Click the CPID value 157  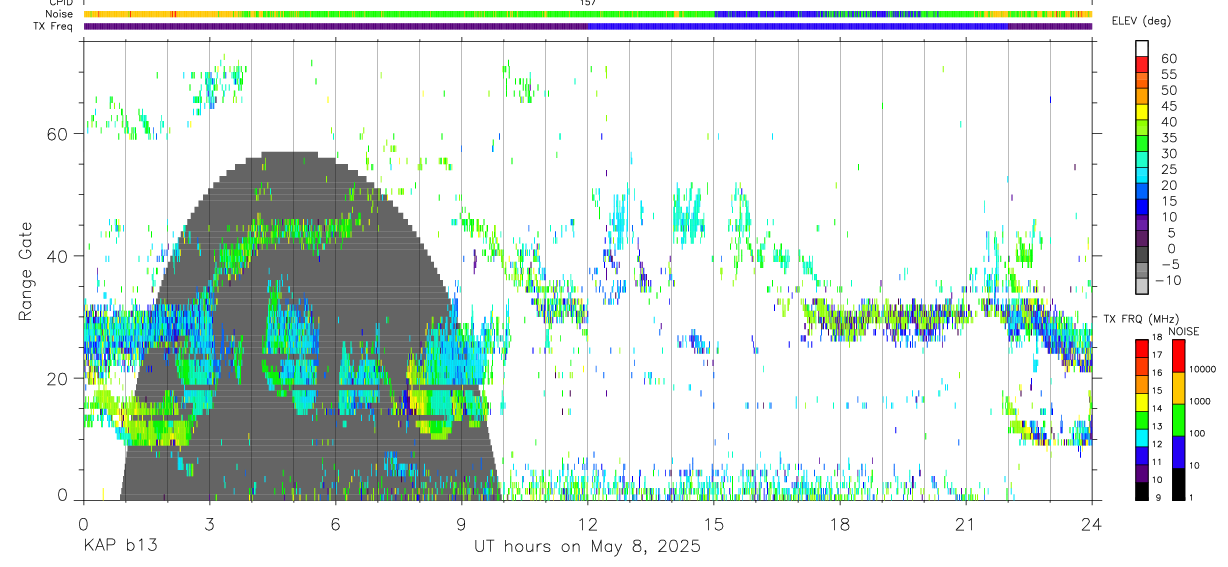587,3
